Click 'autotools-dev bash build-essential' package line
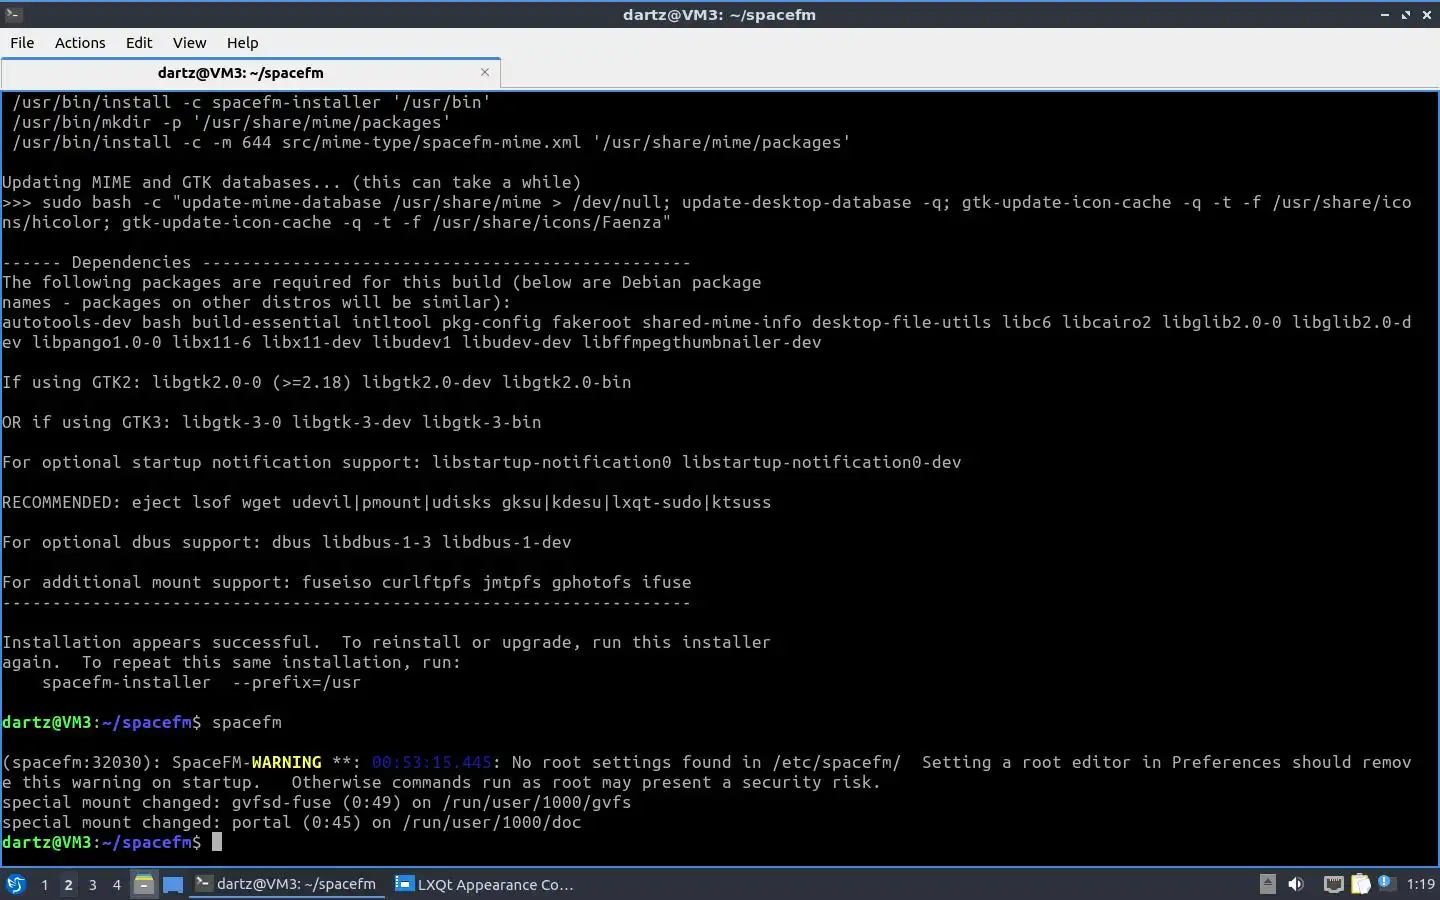The image size is (1440, 900). (707, 322)
